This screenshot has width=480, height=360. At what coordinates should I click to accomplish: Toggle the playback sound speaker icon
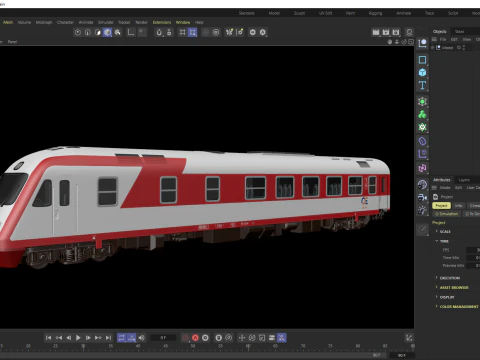[142, 338]
